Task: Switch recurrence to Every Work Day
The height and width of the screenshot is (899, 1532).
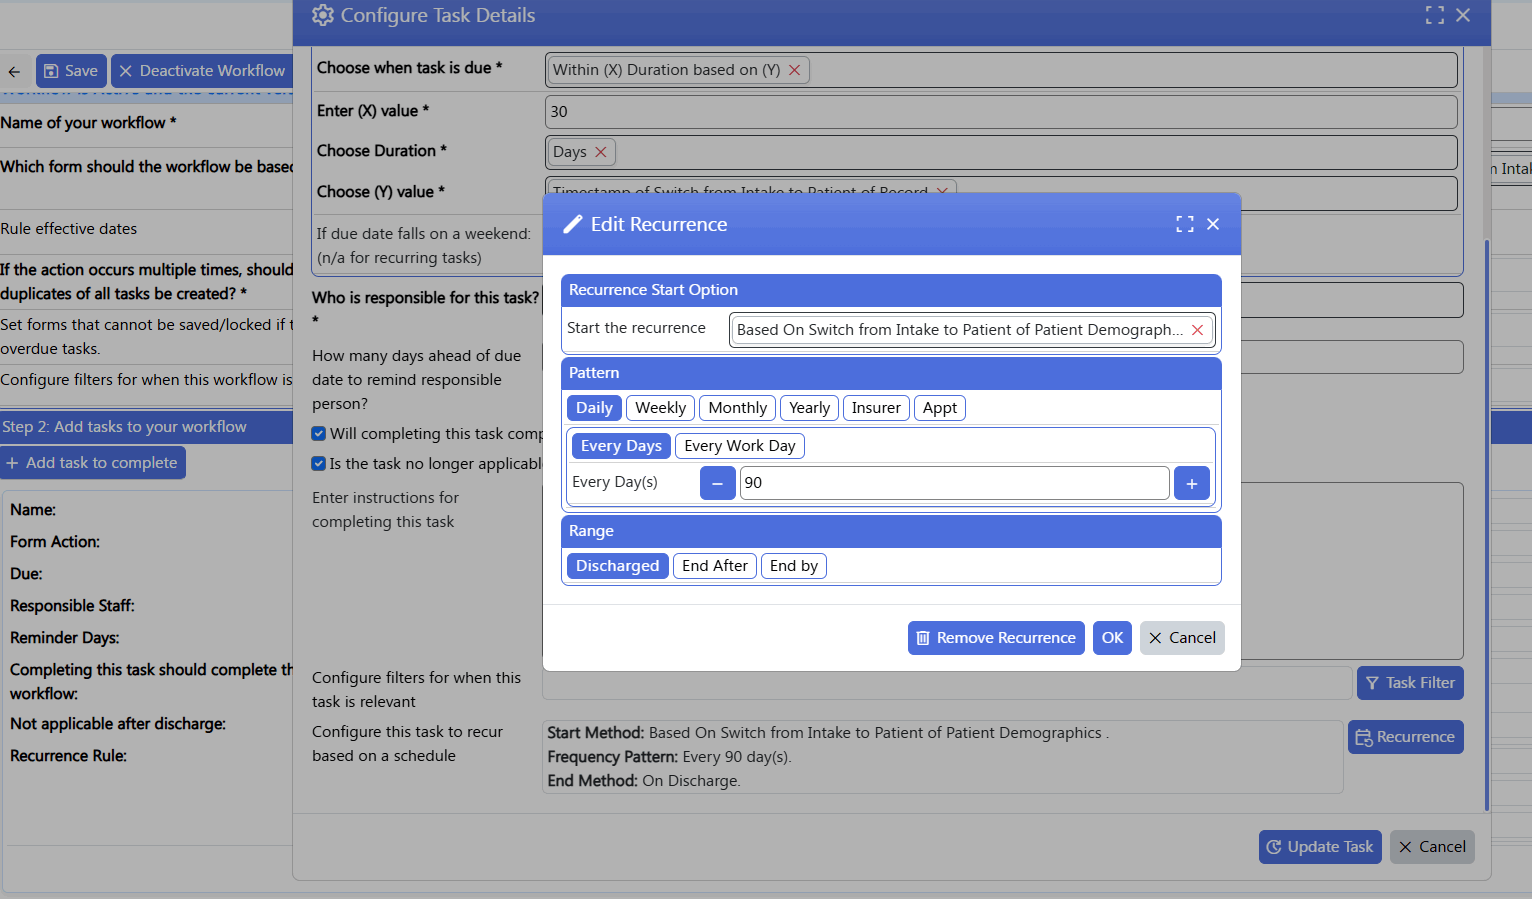Action: coord(739,445)
